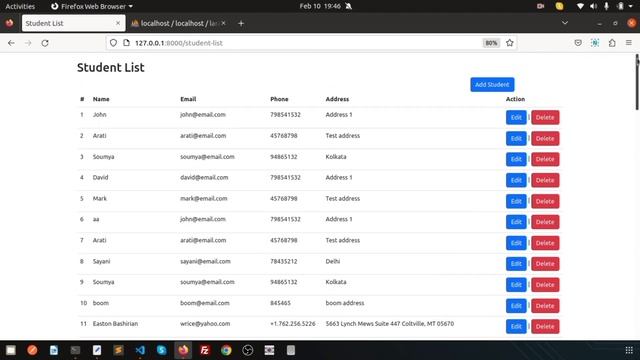Edit the John row number 1
640x360 pixels.
tap(516, 118)
